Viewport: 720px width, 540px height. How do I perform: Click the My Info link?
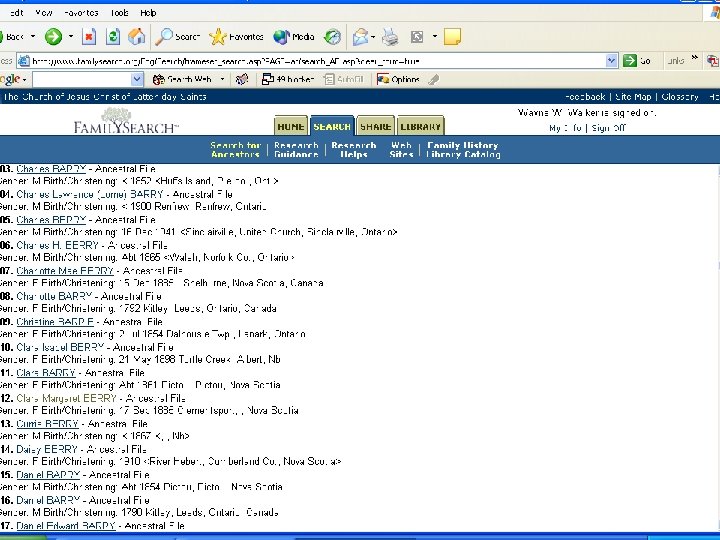(x=565, y=128)
